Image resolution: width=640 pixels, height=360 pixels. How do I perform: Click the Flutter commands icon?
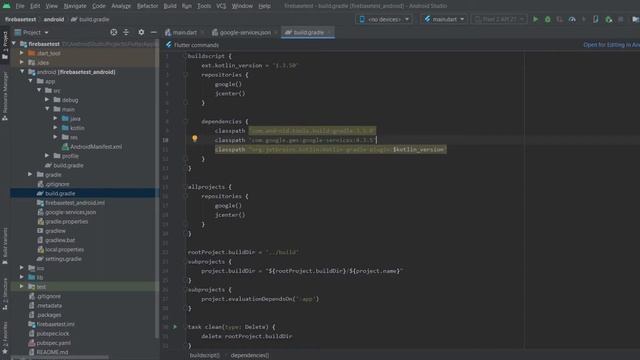[x=169, y=44]
